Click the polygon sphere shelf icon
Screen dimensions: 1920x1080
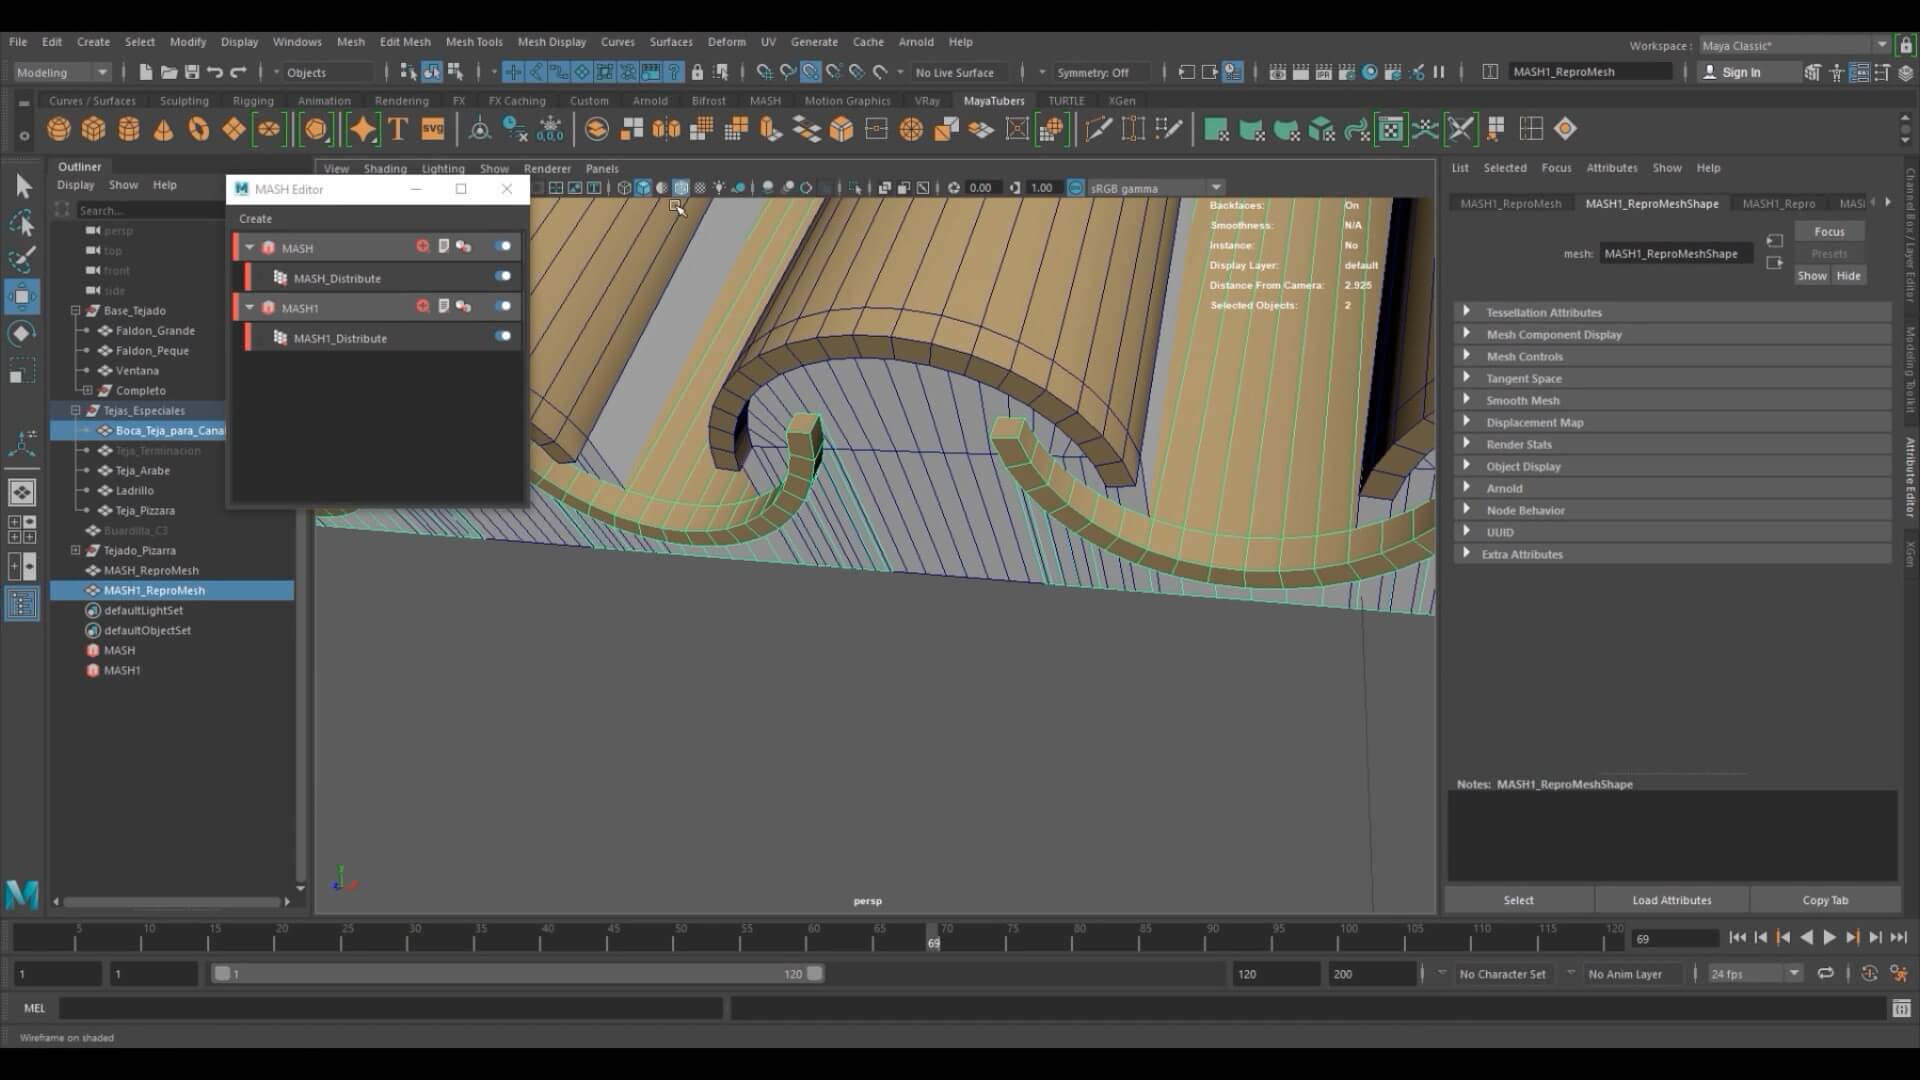point(59,129)
